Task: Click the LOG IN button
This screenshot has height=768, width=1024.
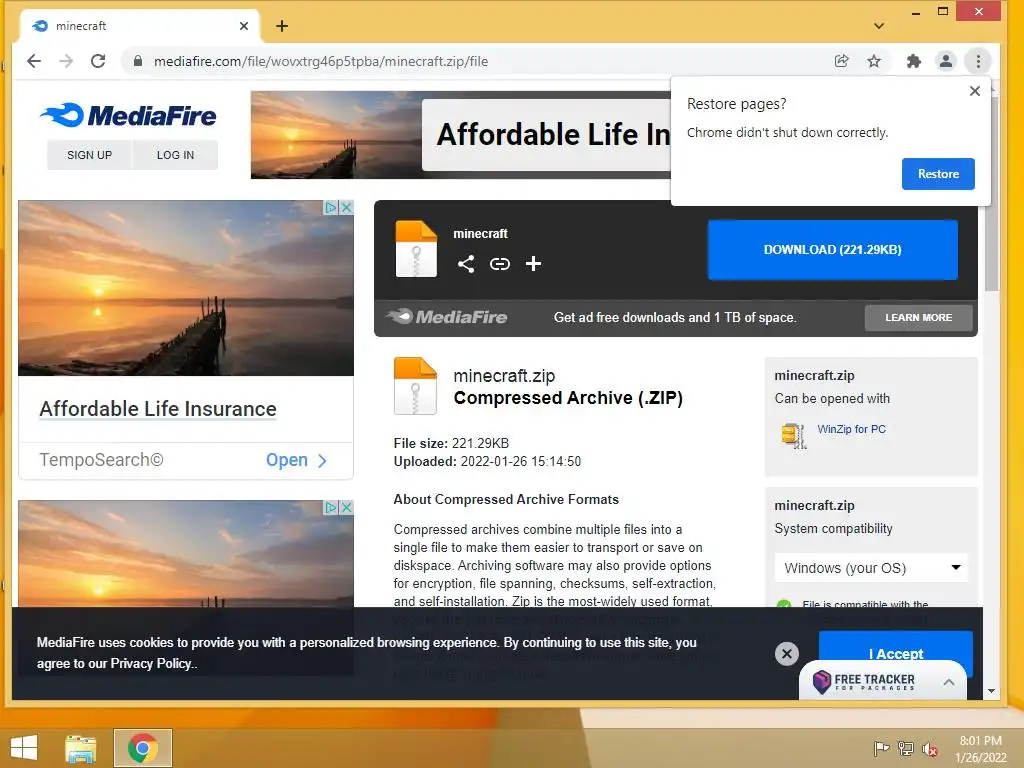Action: click(175, 155)
